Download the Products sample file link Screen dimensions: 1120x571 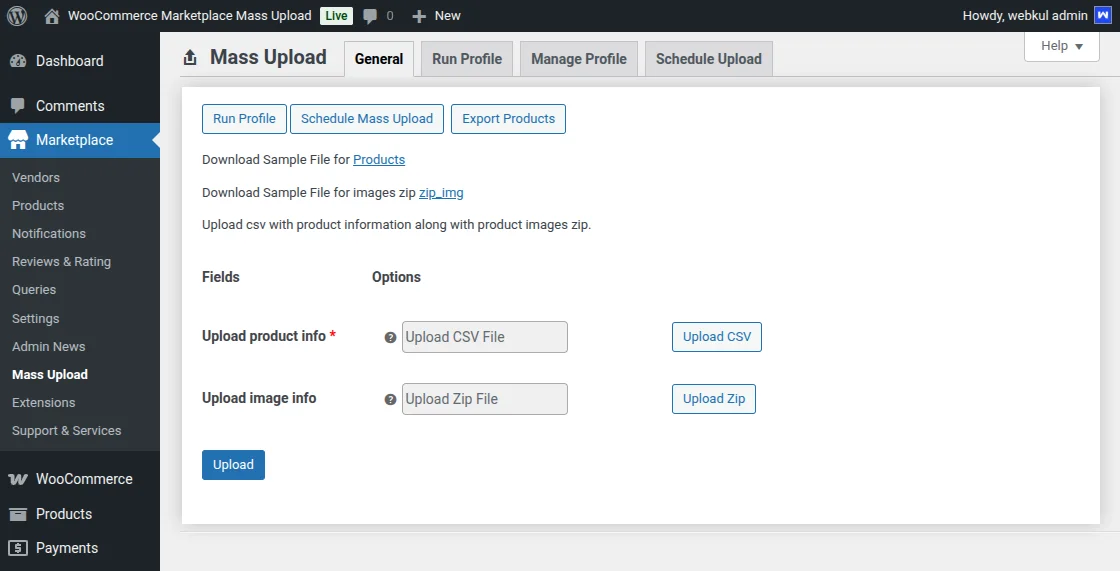379,160
